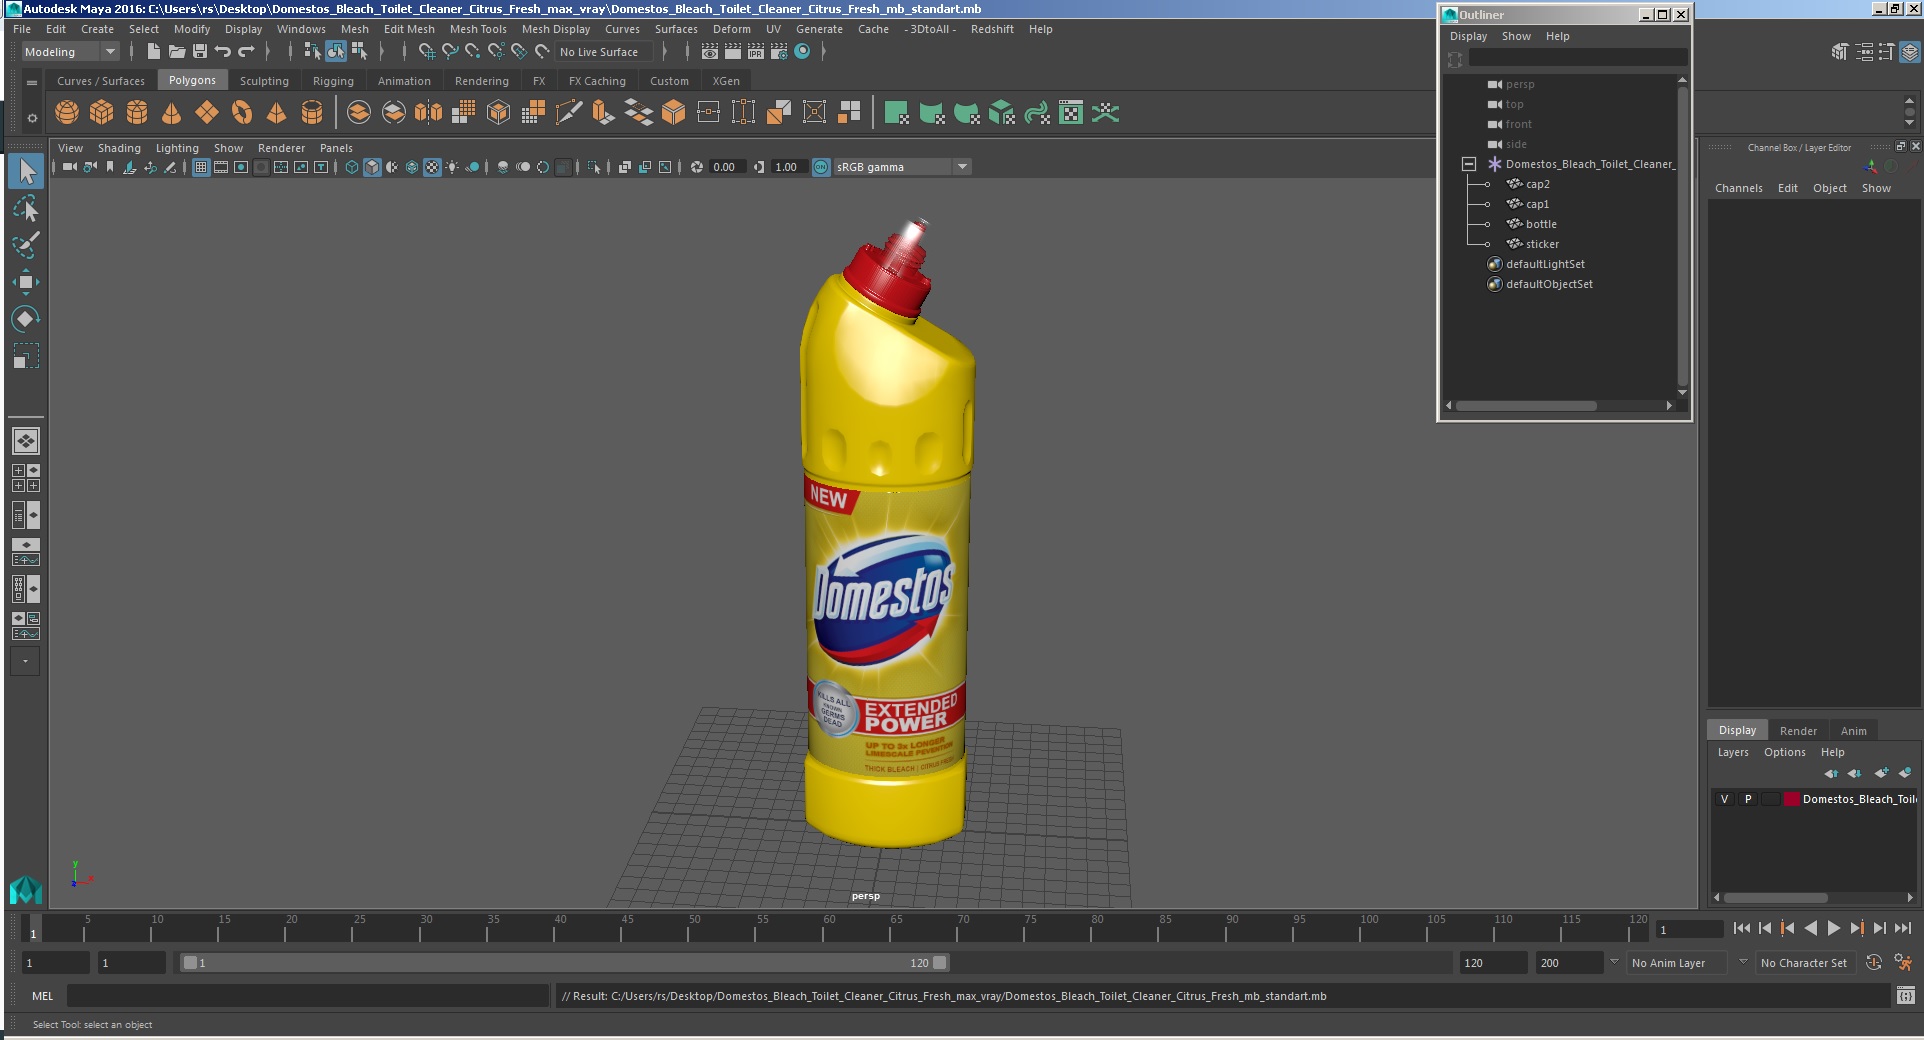1924x1040 pixels.
Task: Toggle wireframe display in viewport toolbar
Action: [x=352, y=167]
